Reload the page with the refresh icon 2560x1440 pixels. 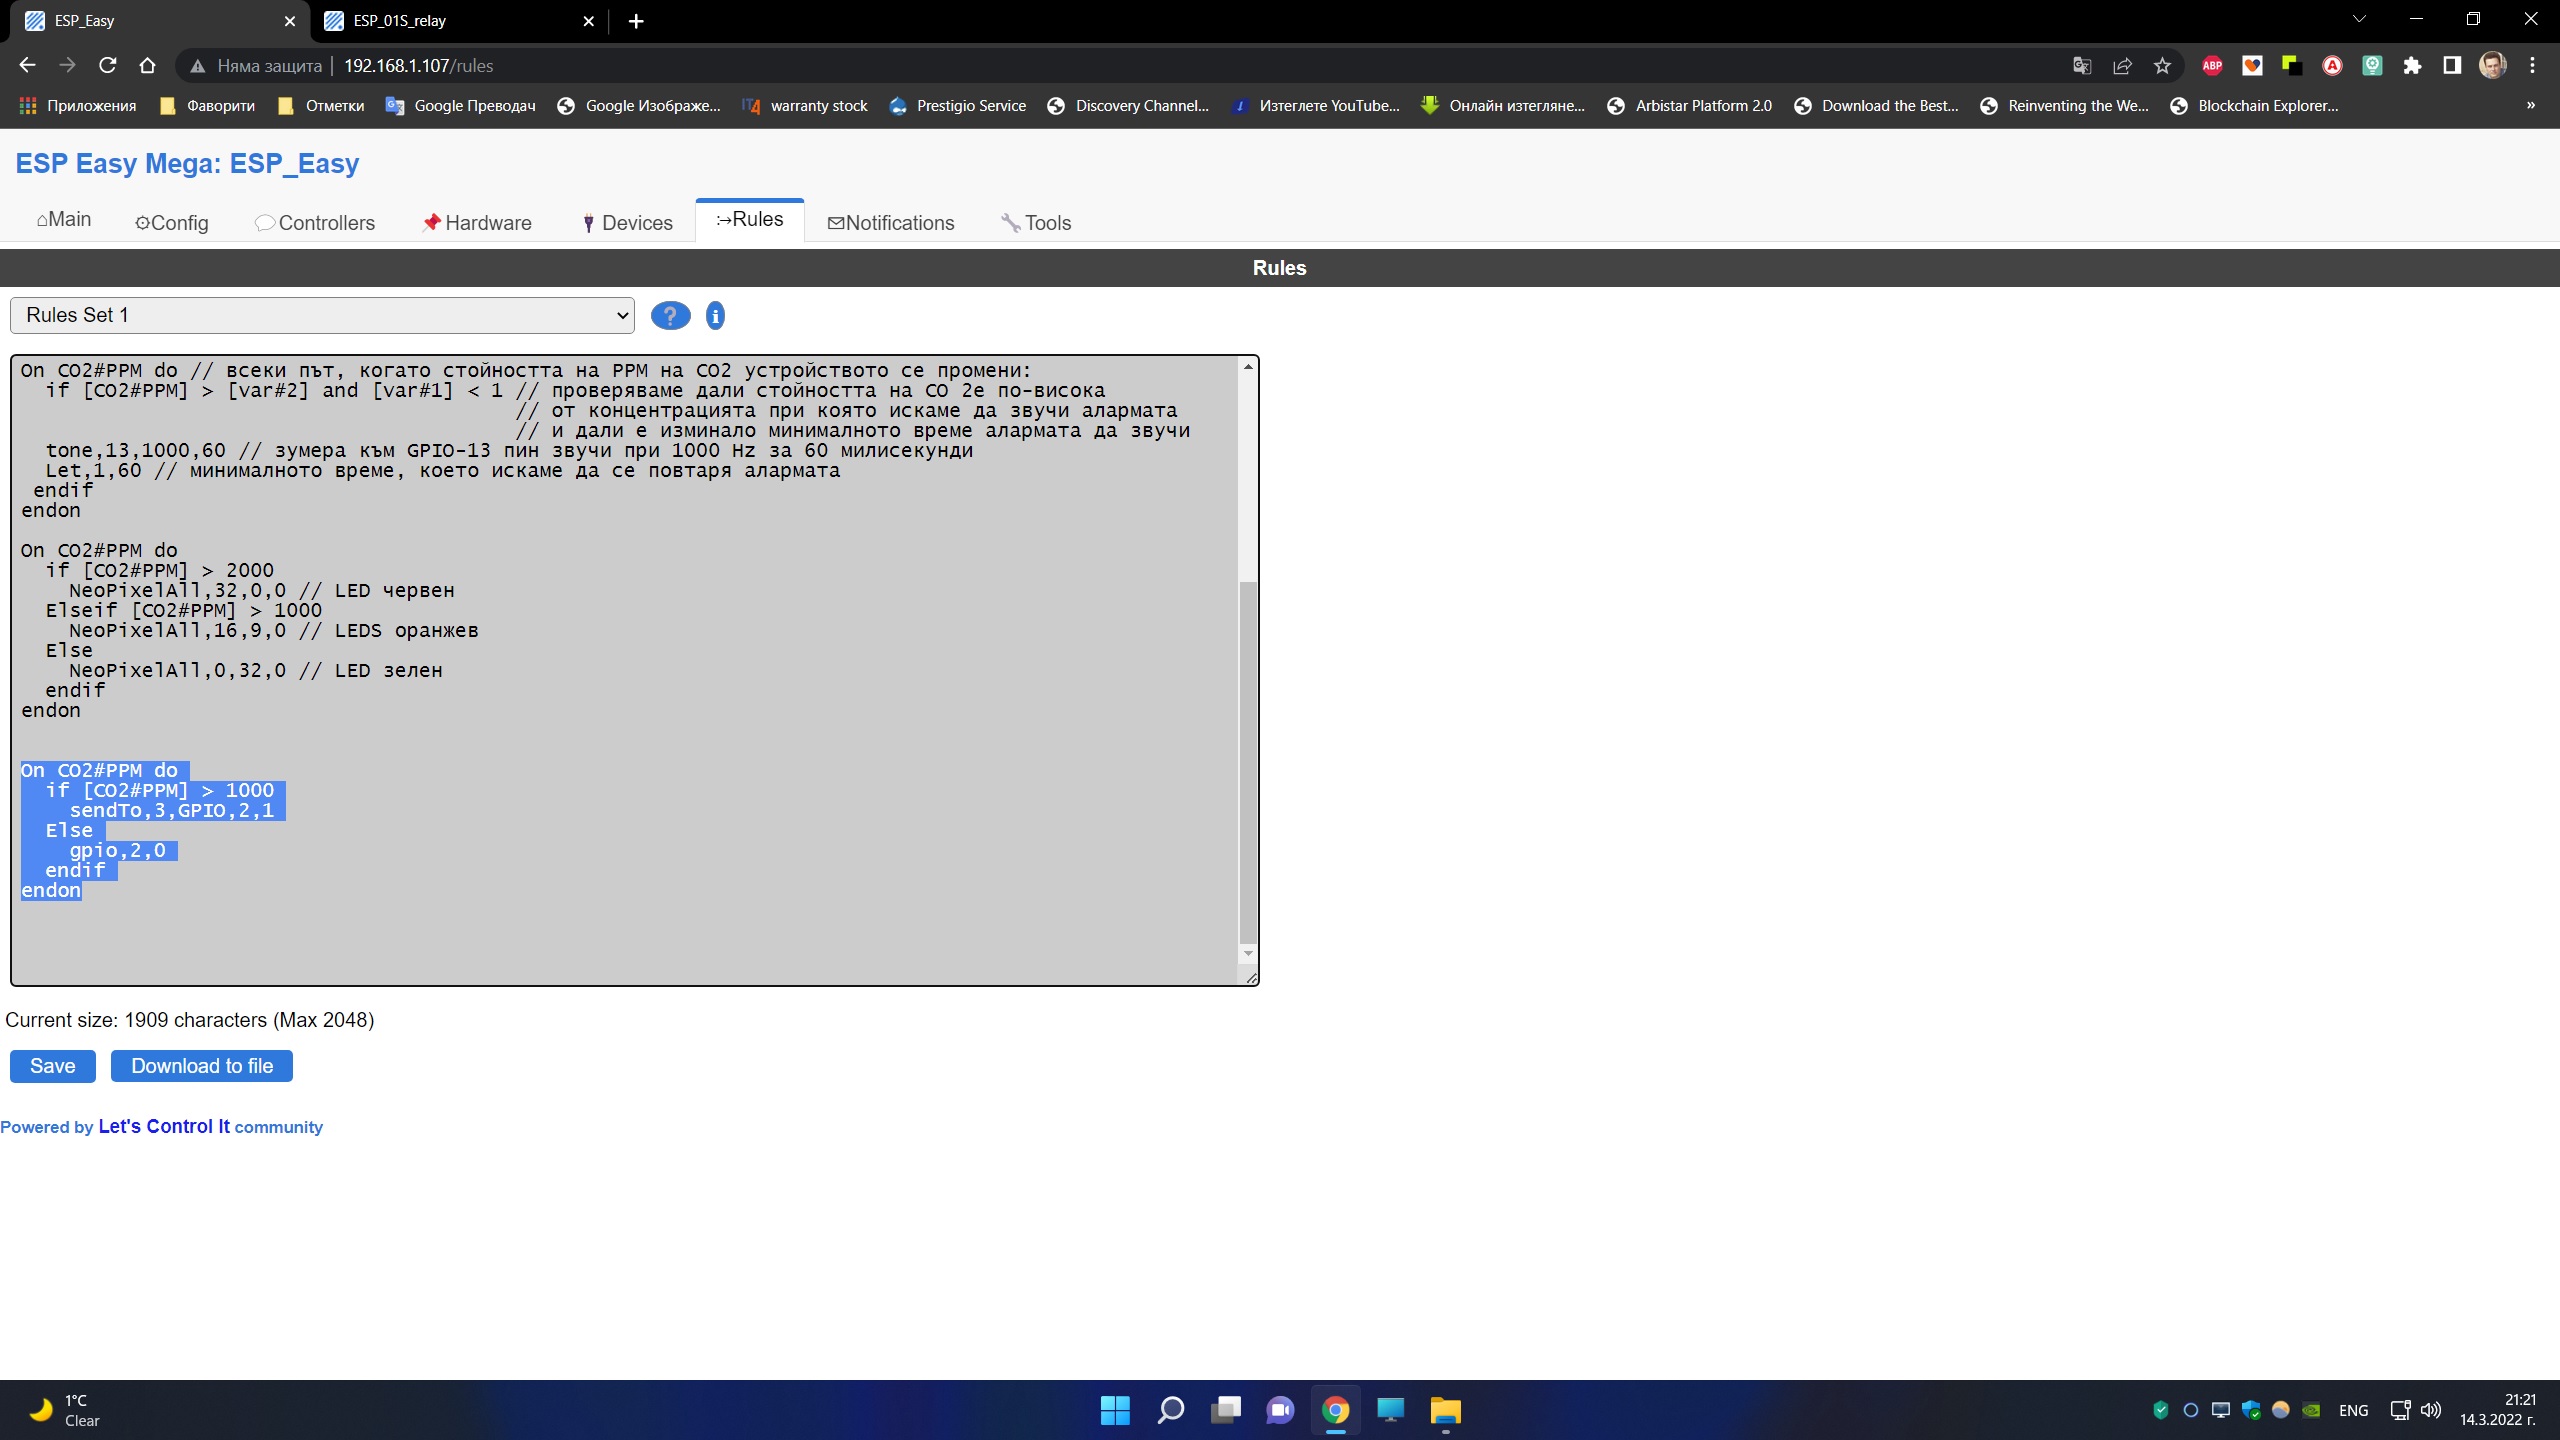[107, 66]
